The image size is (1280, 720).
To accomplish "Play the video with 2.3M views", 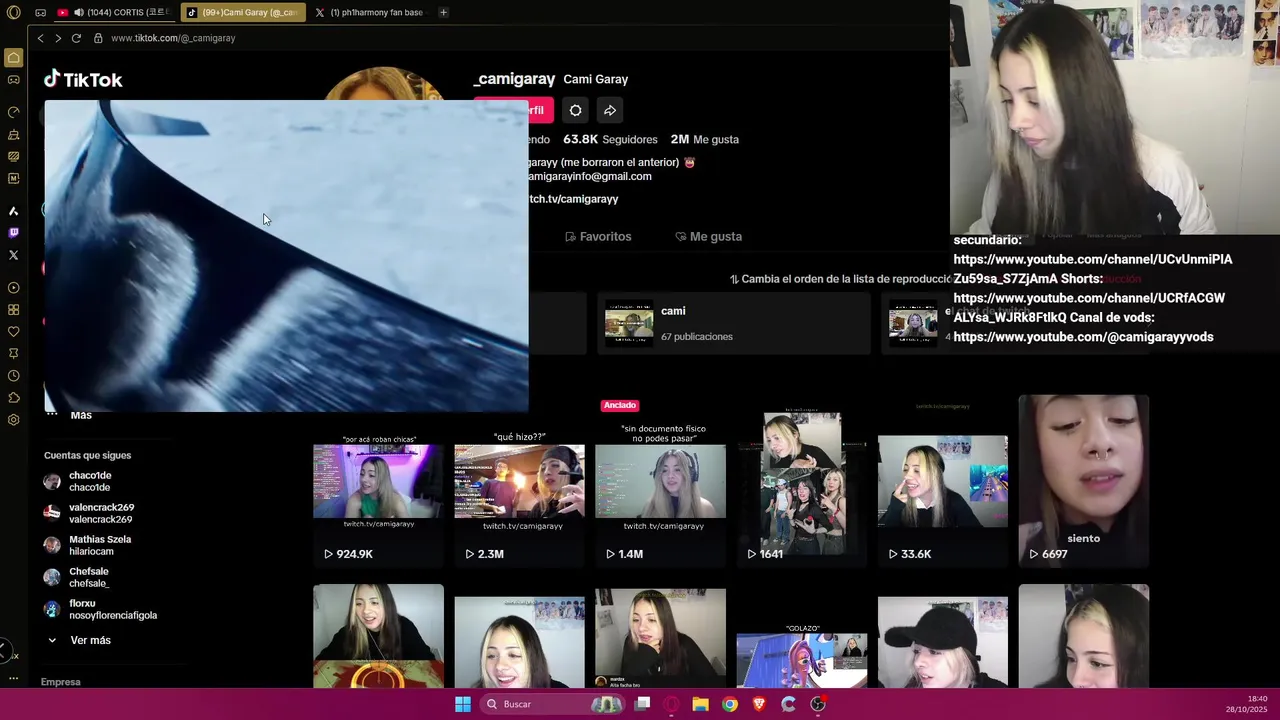I will click(519, 481).
